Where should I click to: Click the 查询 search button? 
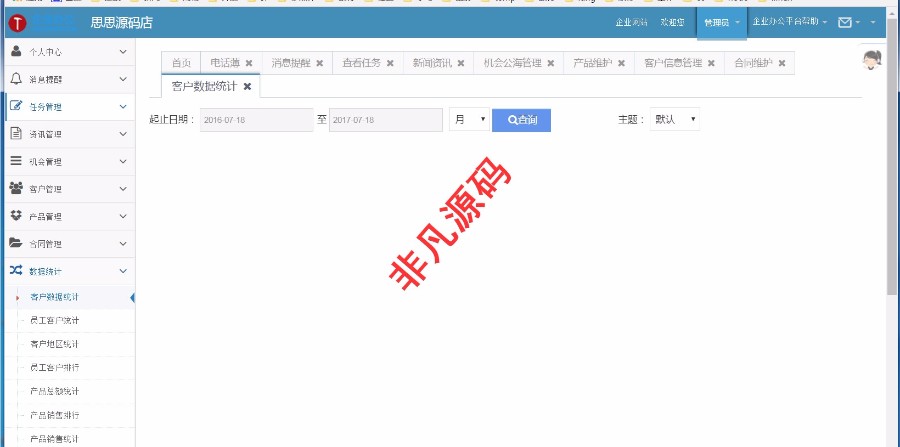coord(521,120)
